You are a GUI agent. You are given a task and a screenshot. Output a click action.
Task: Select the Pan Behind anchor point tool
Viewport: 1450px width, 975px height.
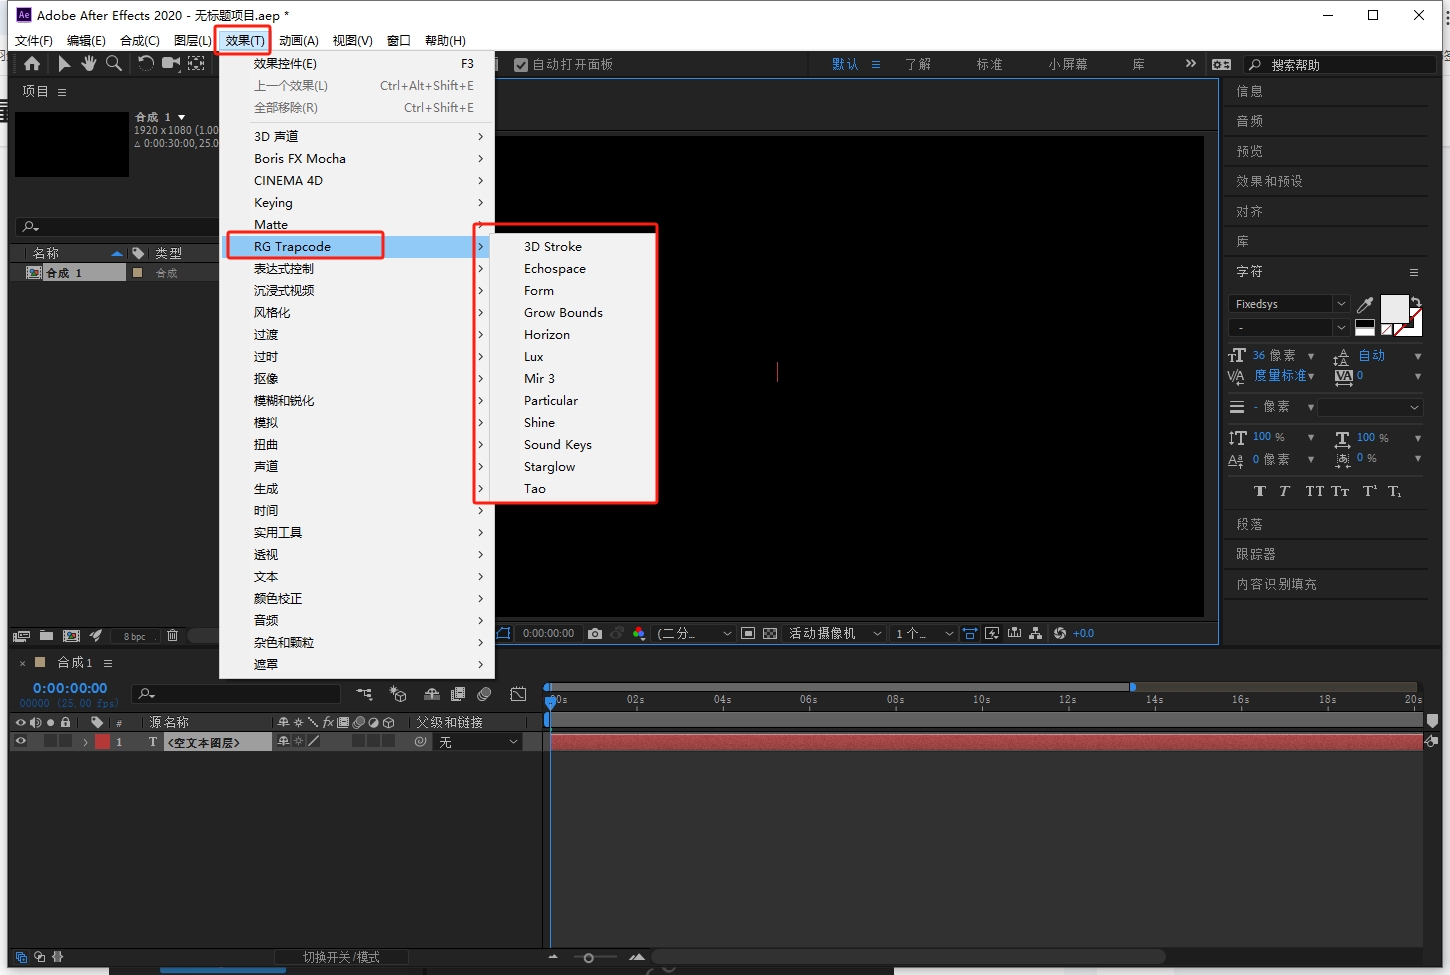(197, 64)
